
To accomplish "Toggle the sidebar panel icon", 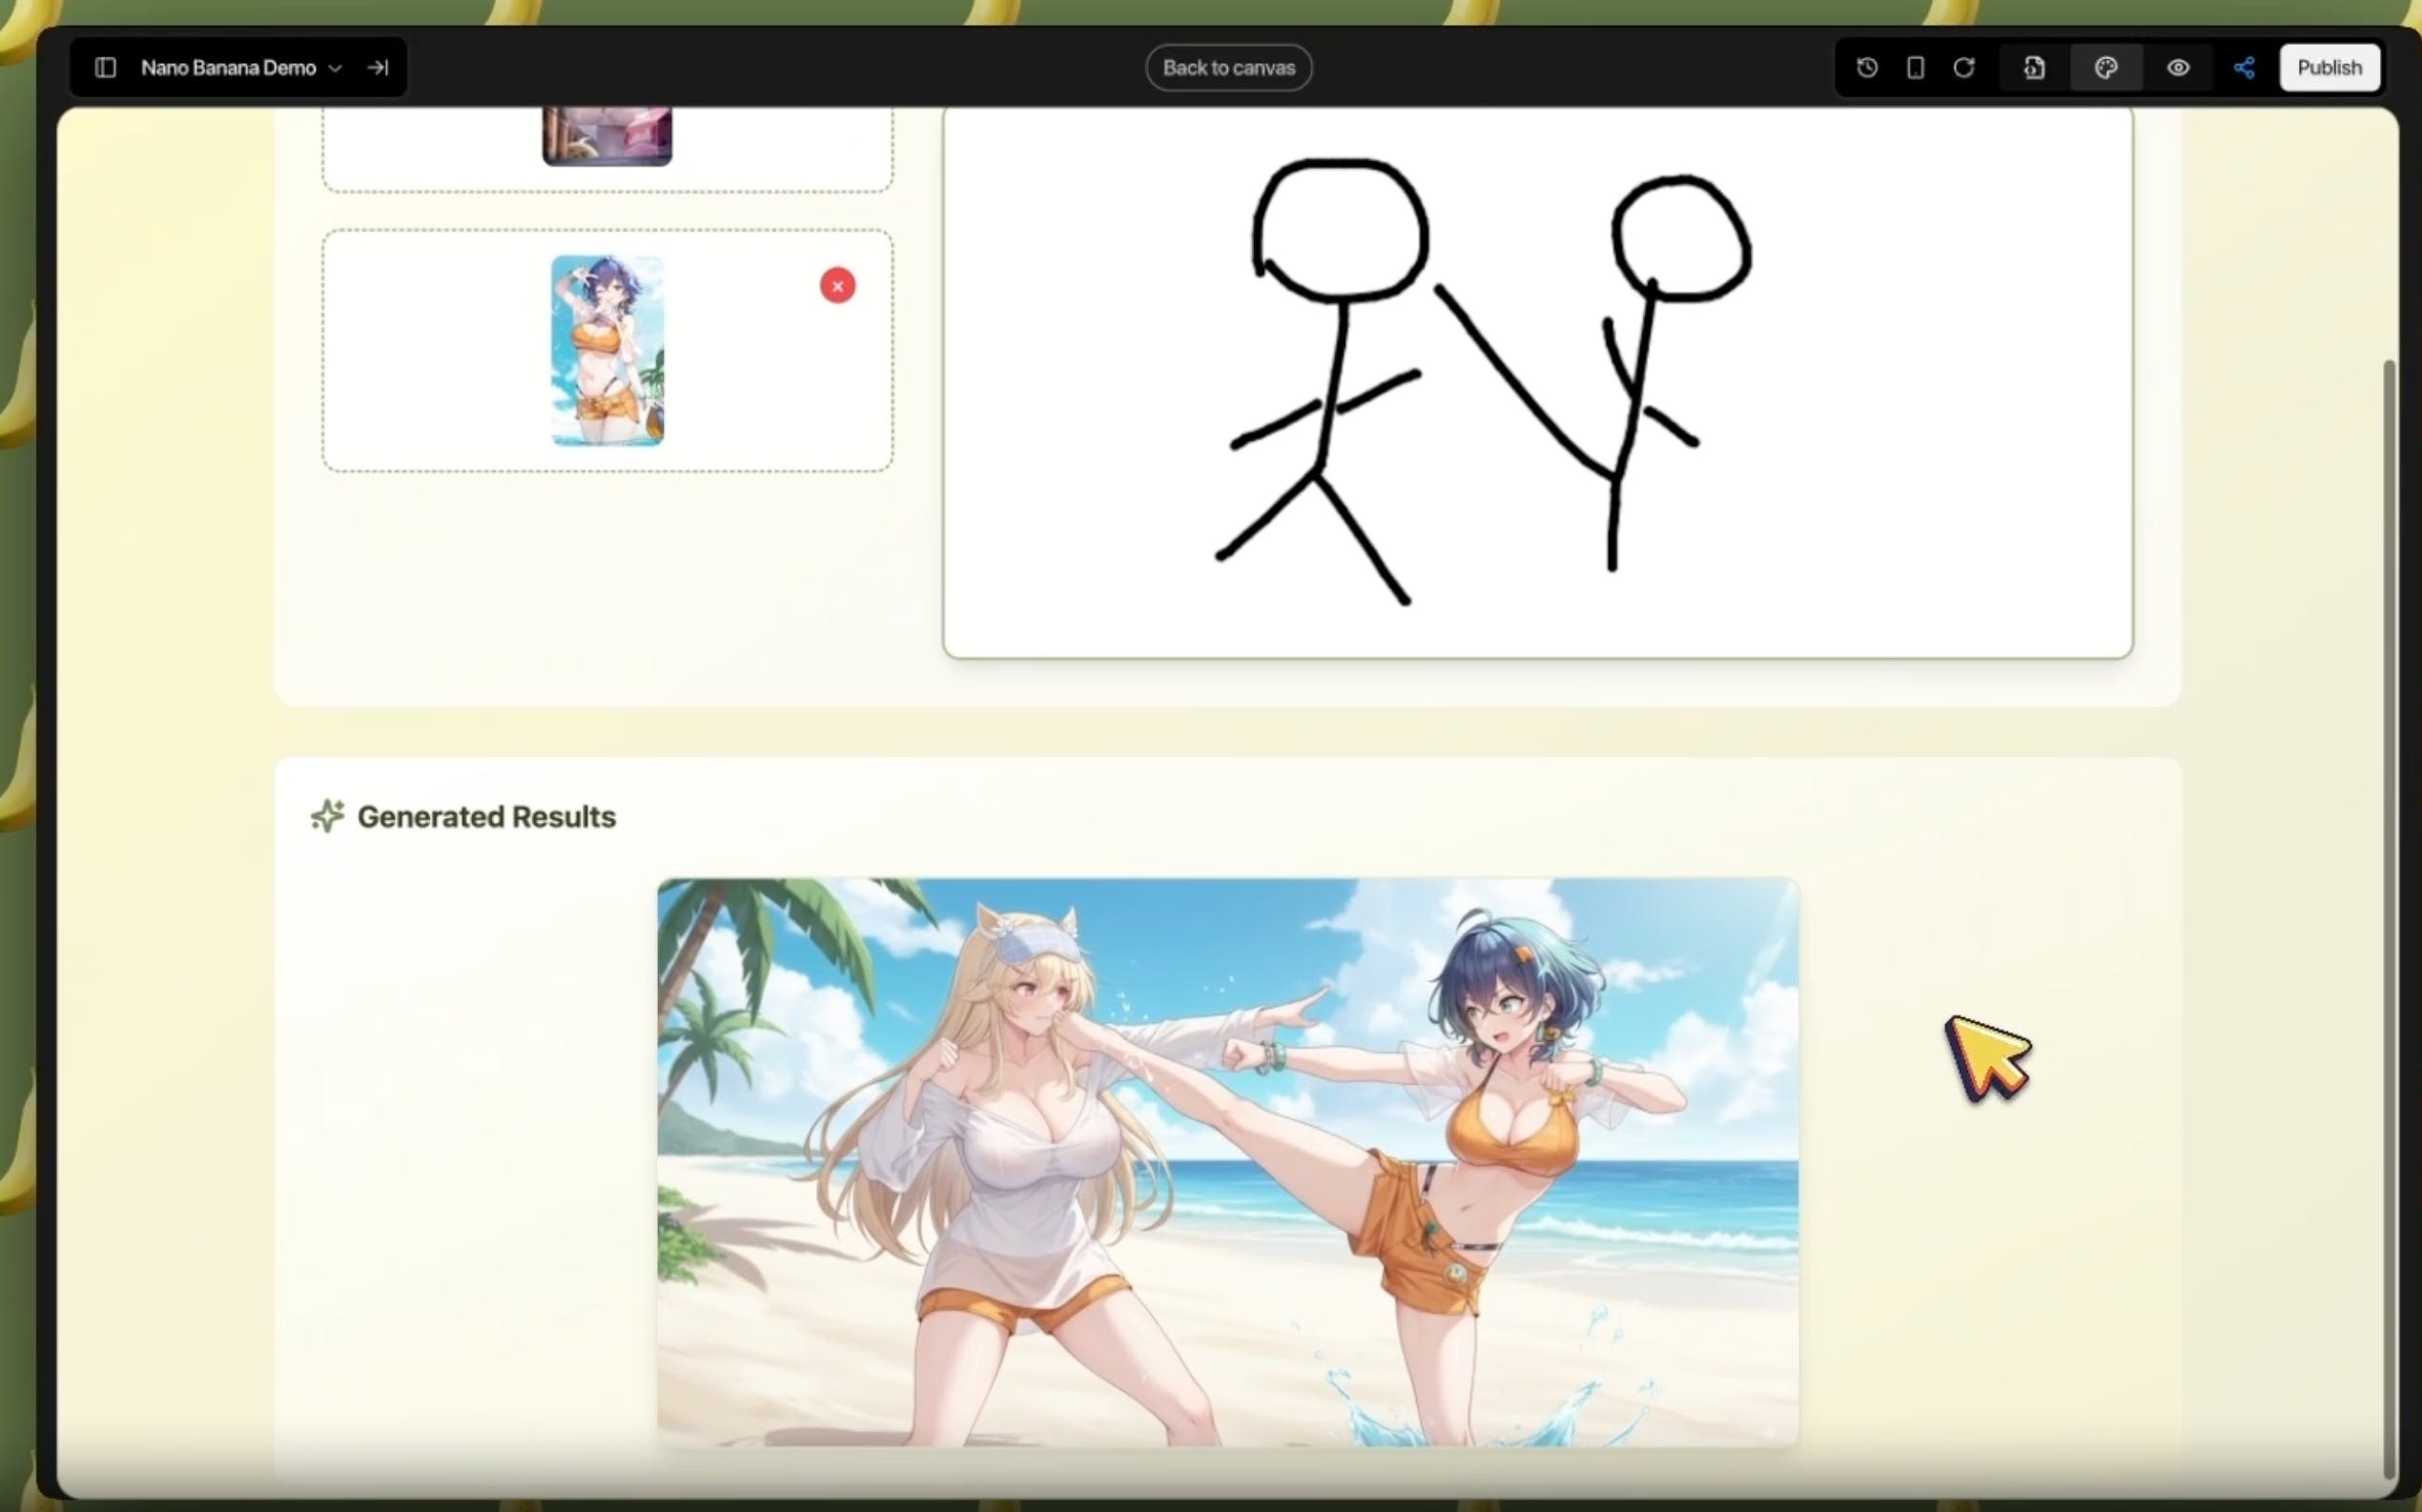I will (x=105, y=68).
